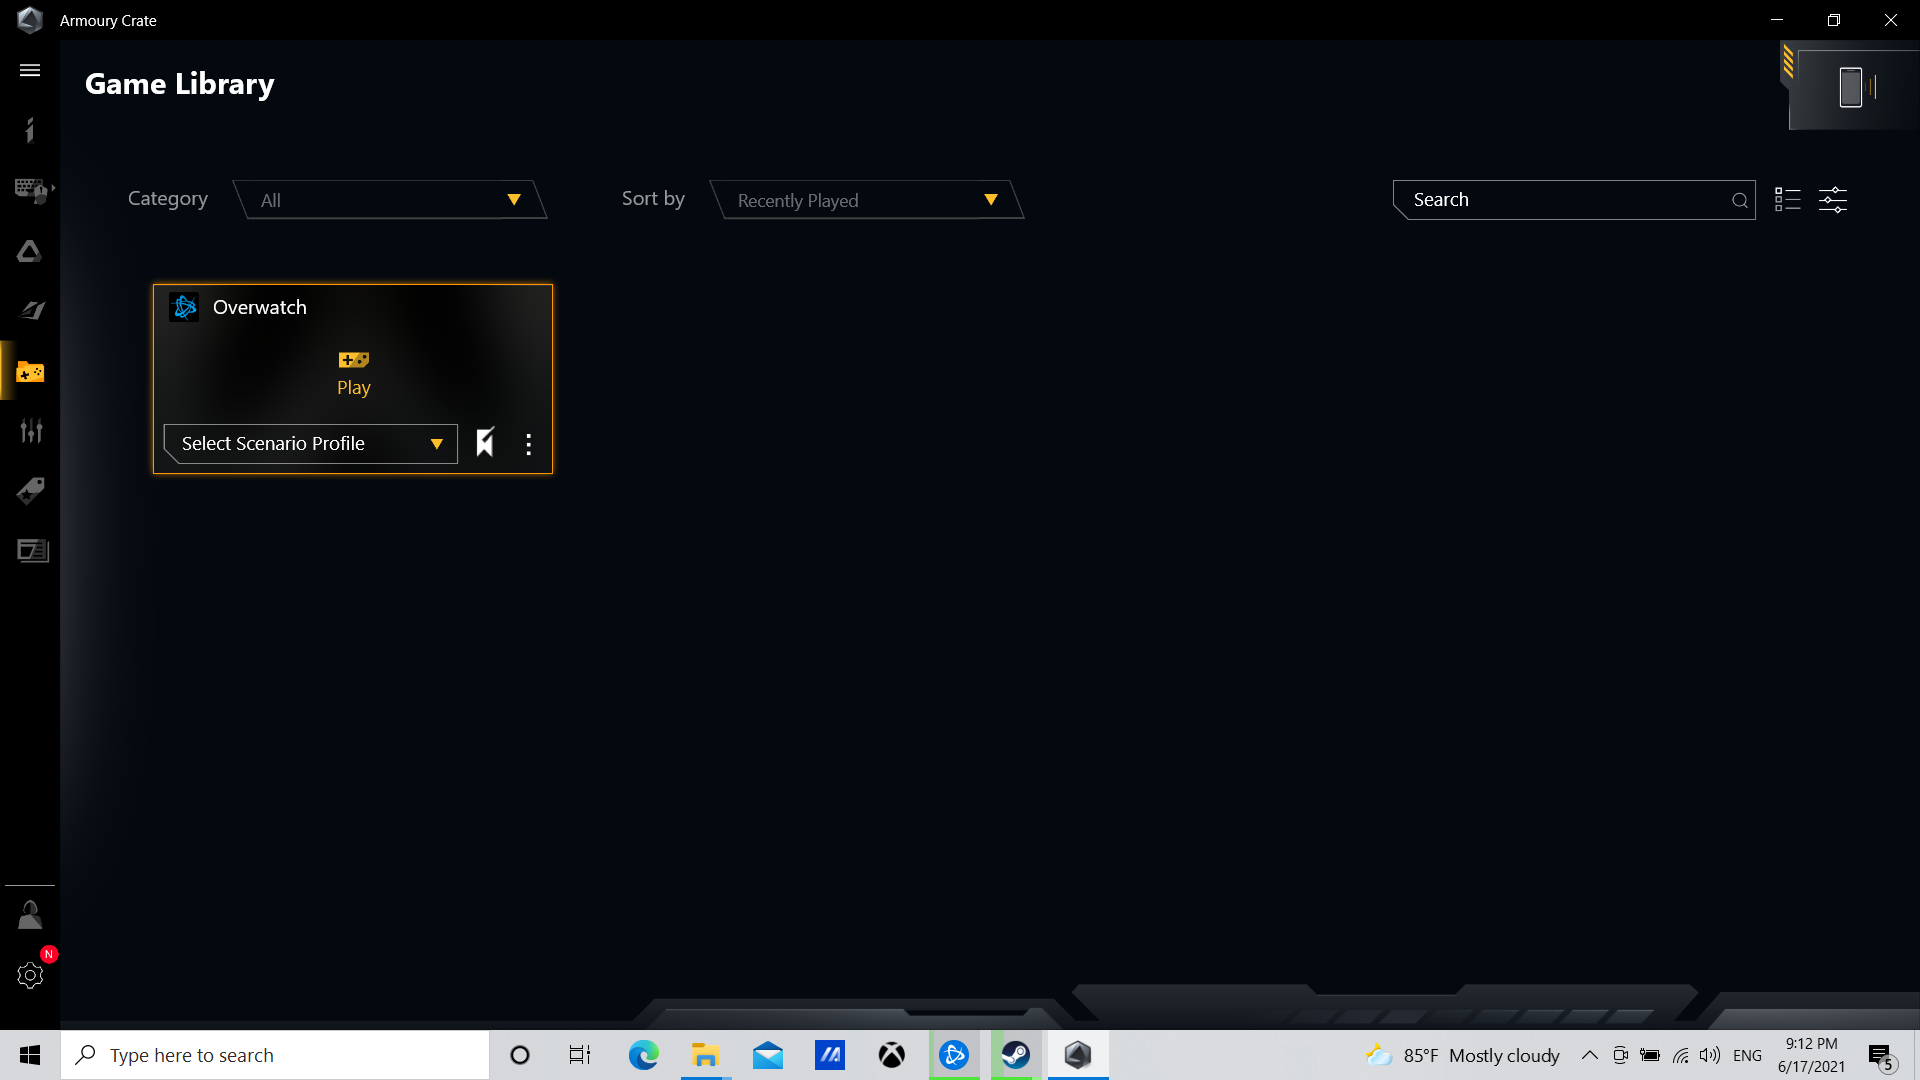Open MyASUS app from taskbar

[830, 1055]
